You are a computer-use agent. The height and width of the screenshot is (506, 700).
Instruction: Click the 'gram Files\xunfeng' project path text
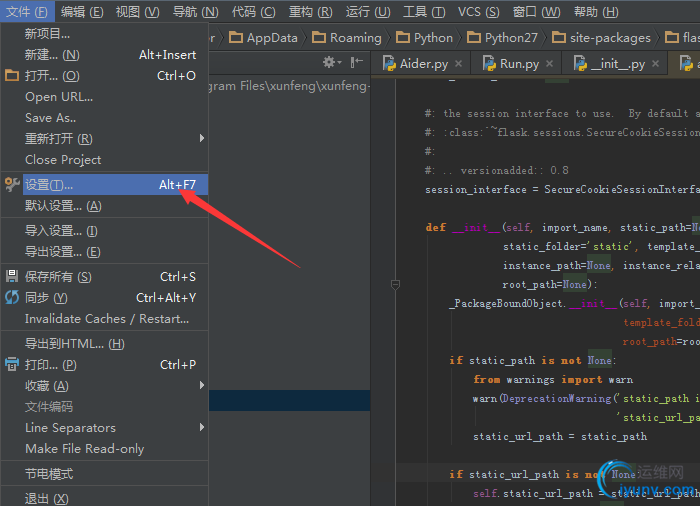click(x=289, y=86)
